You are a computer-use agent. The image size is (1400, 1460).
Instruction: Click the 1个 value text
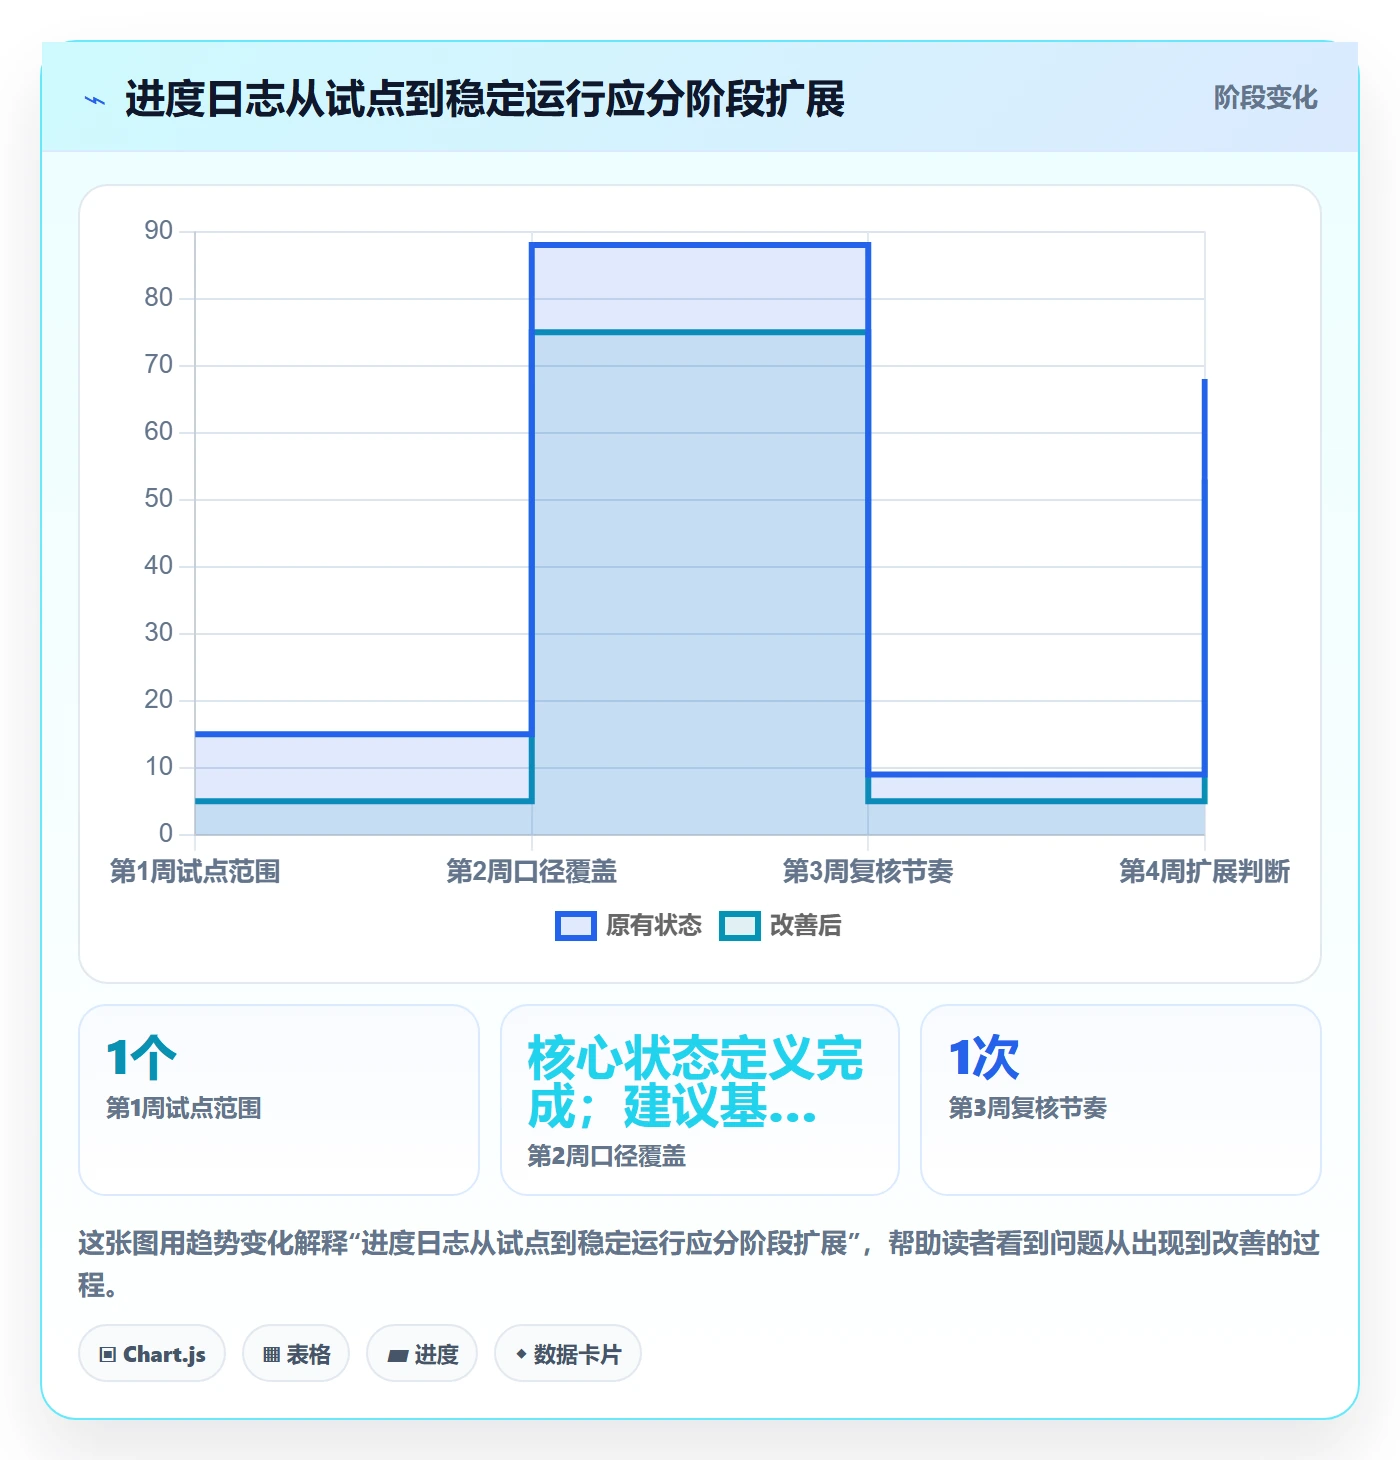pos(142,1057)
